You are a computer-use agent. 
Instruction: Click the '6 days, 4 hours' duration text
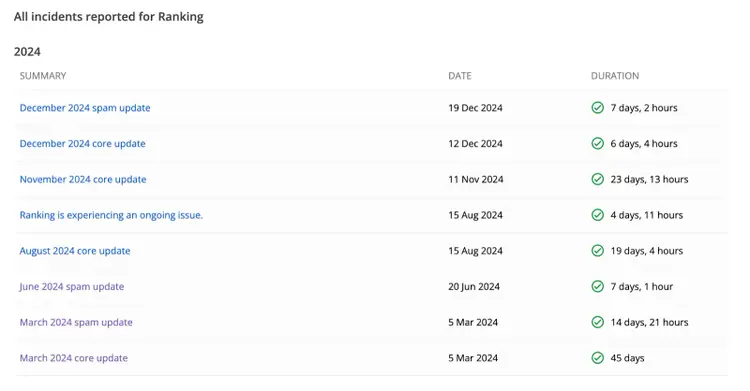pyautogui.click(x=644, y=144)
